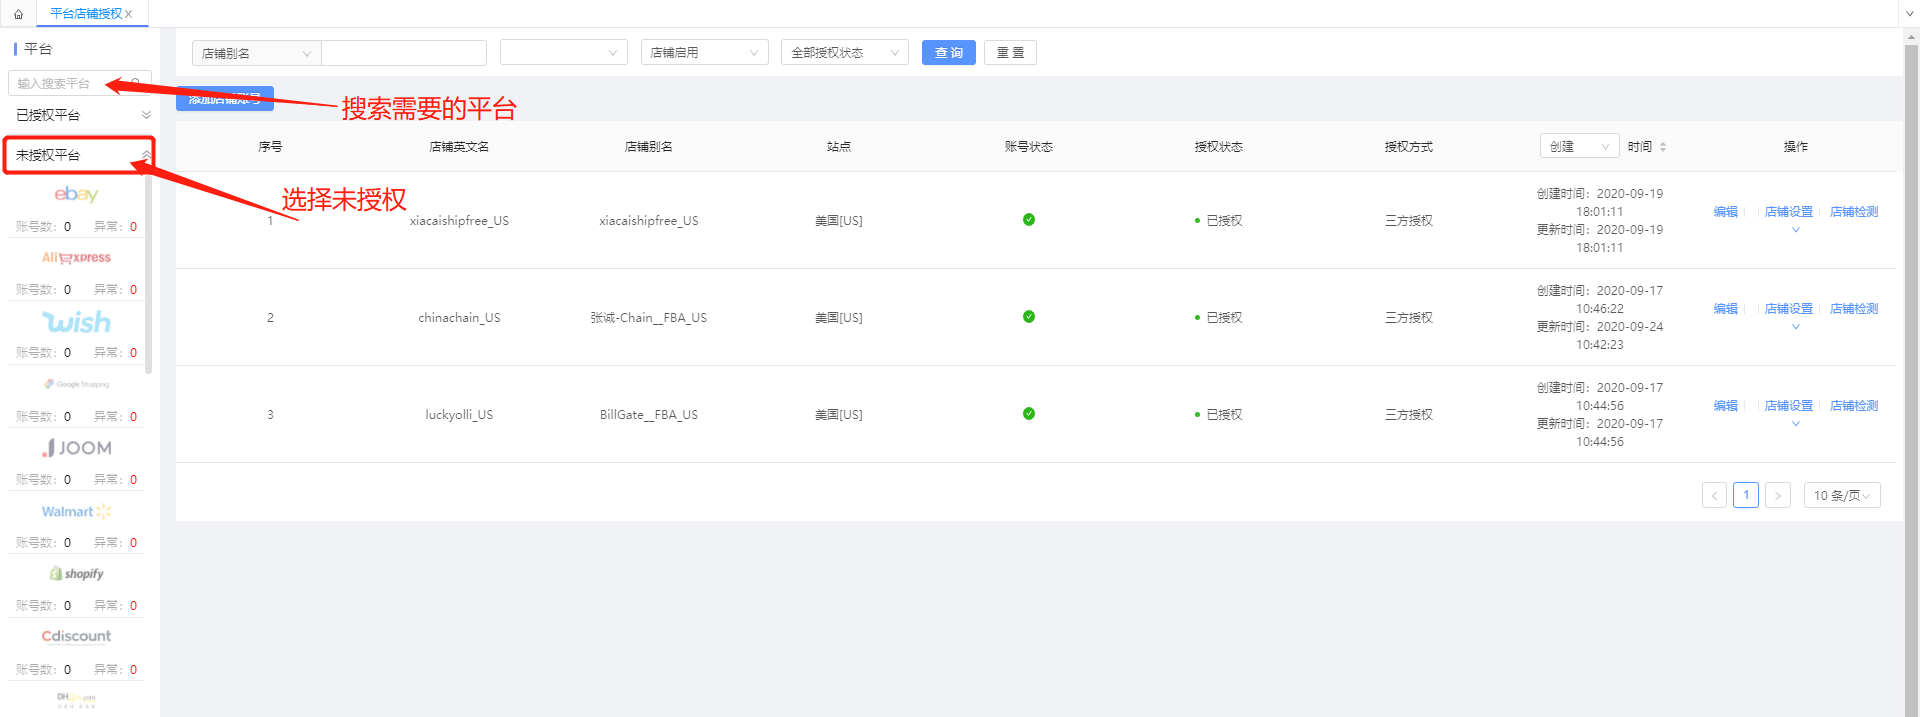Choose the Walmart platform logo
Viewport: 1920px width, 717px height.
click(x=76, y=511)
